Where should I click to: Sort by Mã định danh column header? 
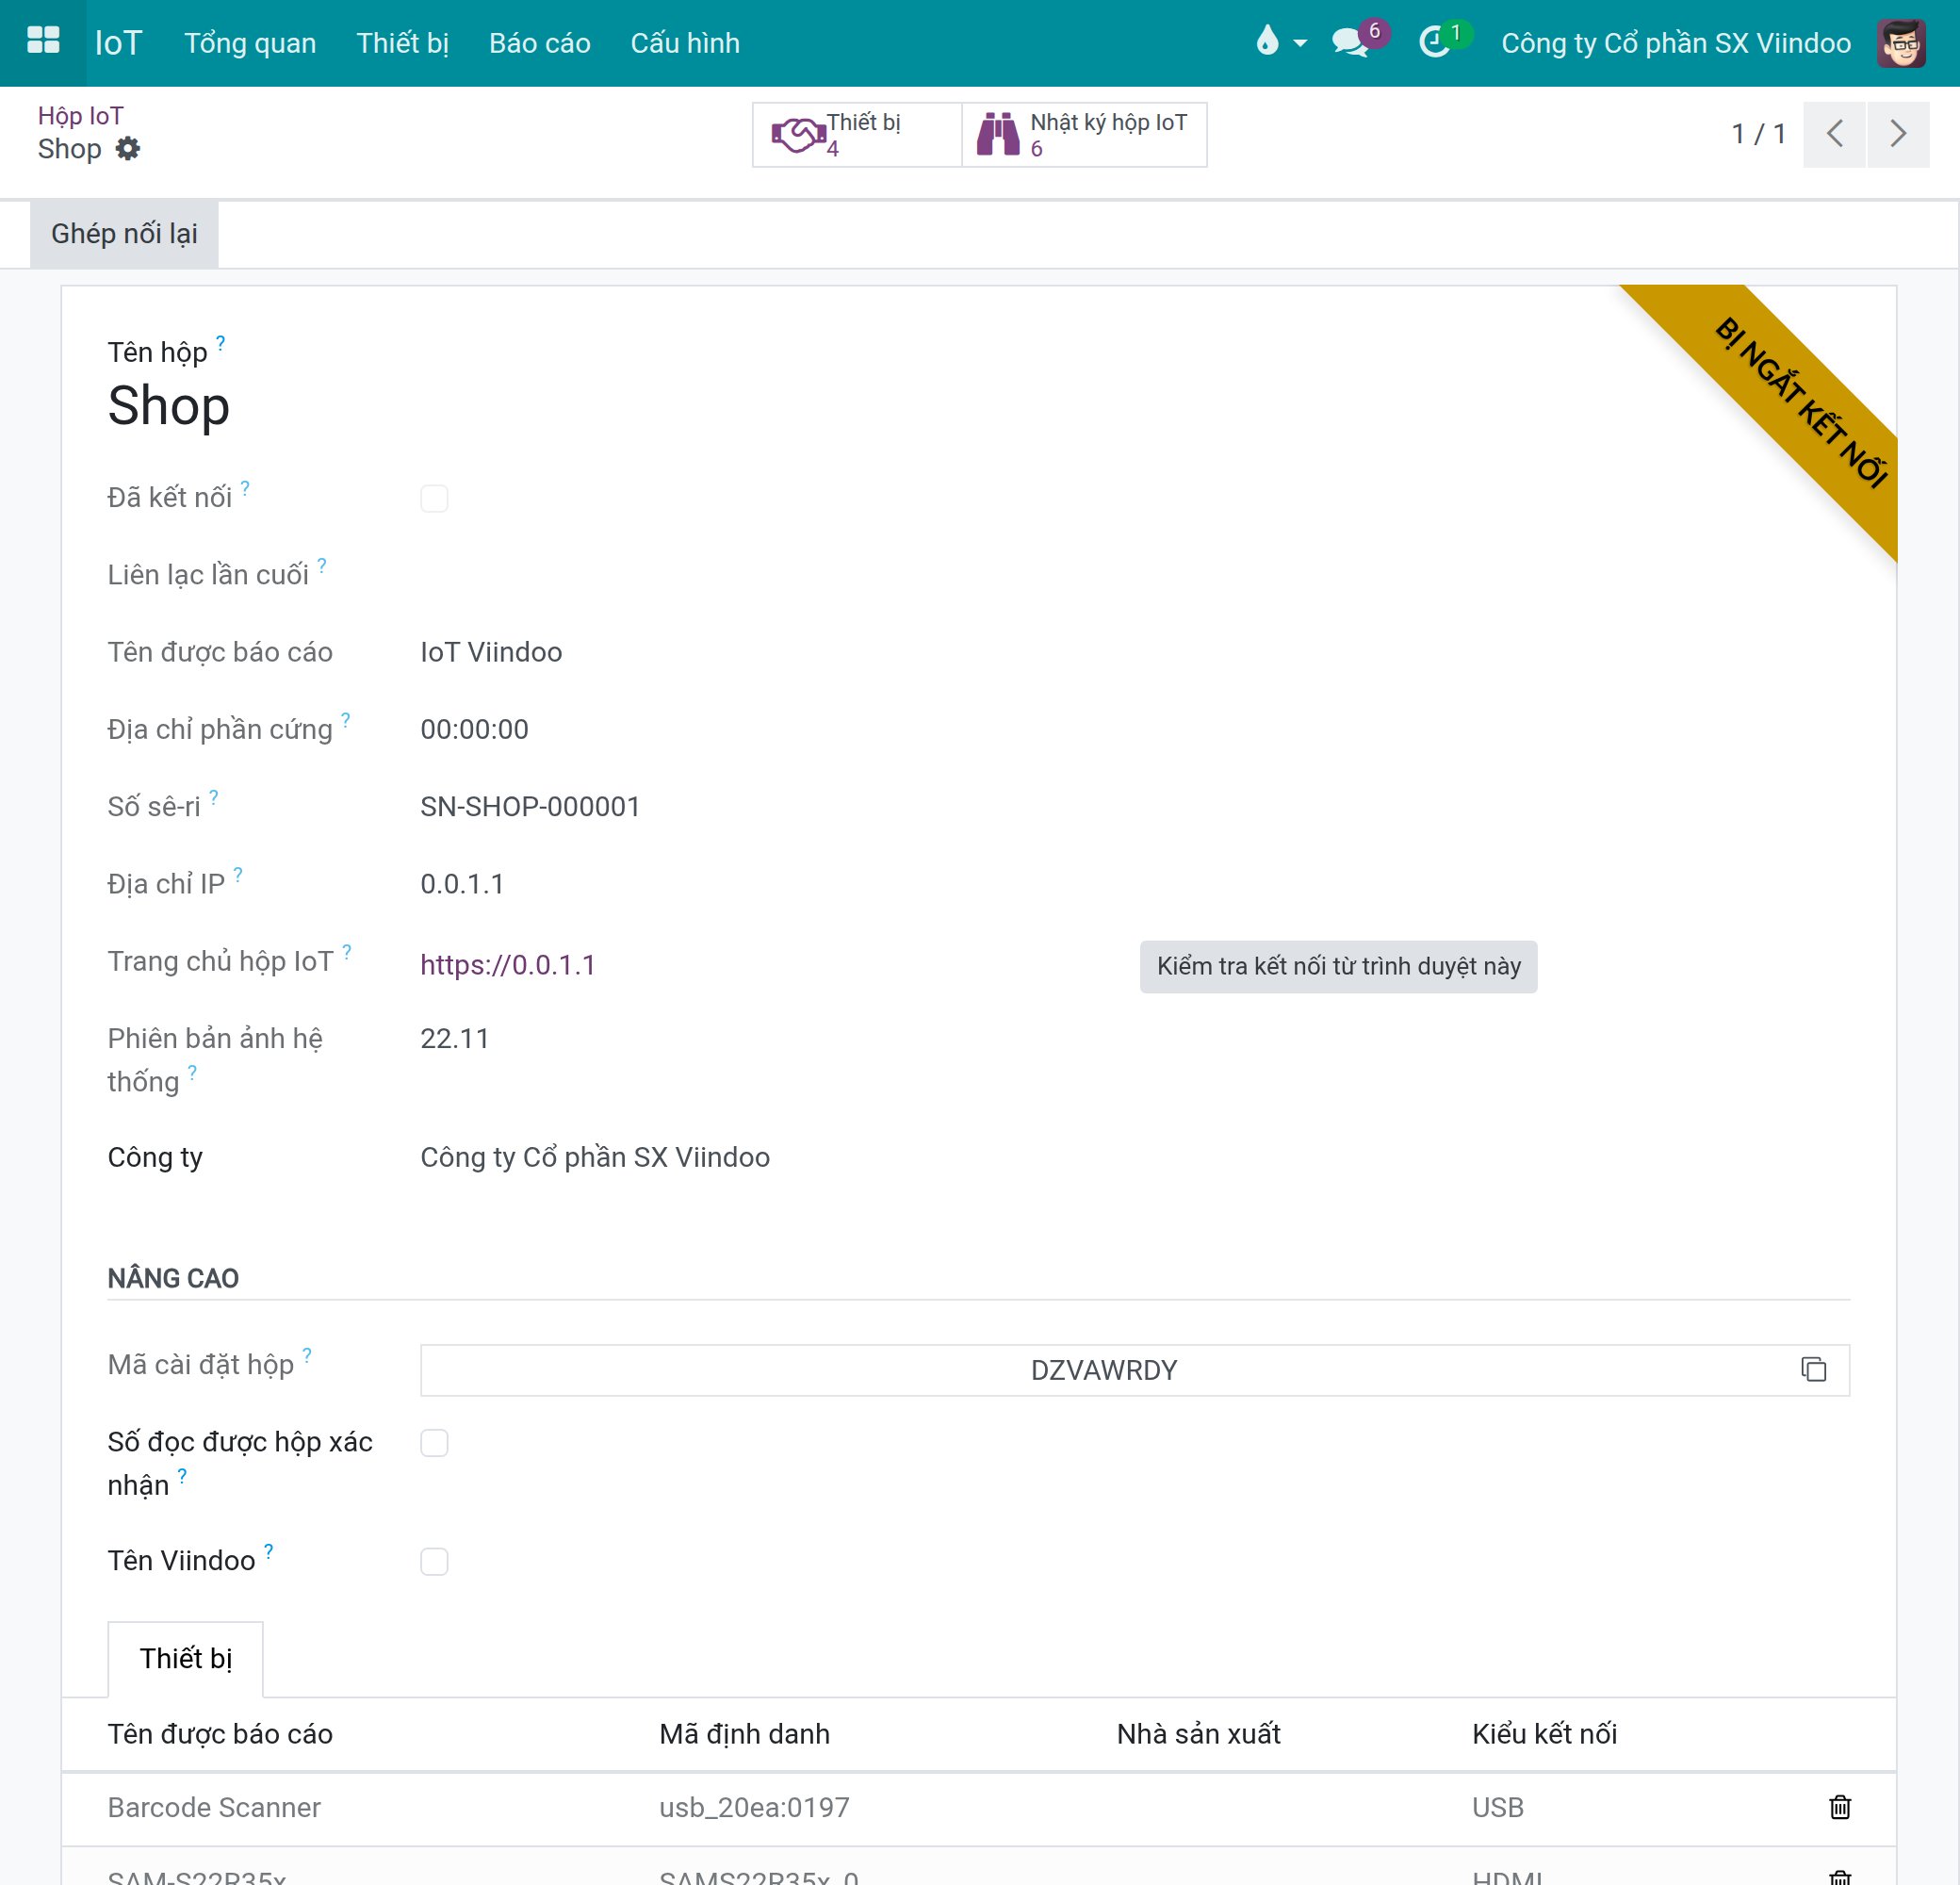click(744, 1734)
